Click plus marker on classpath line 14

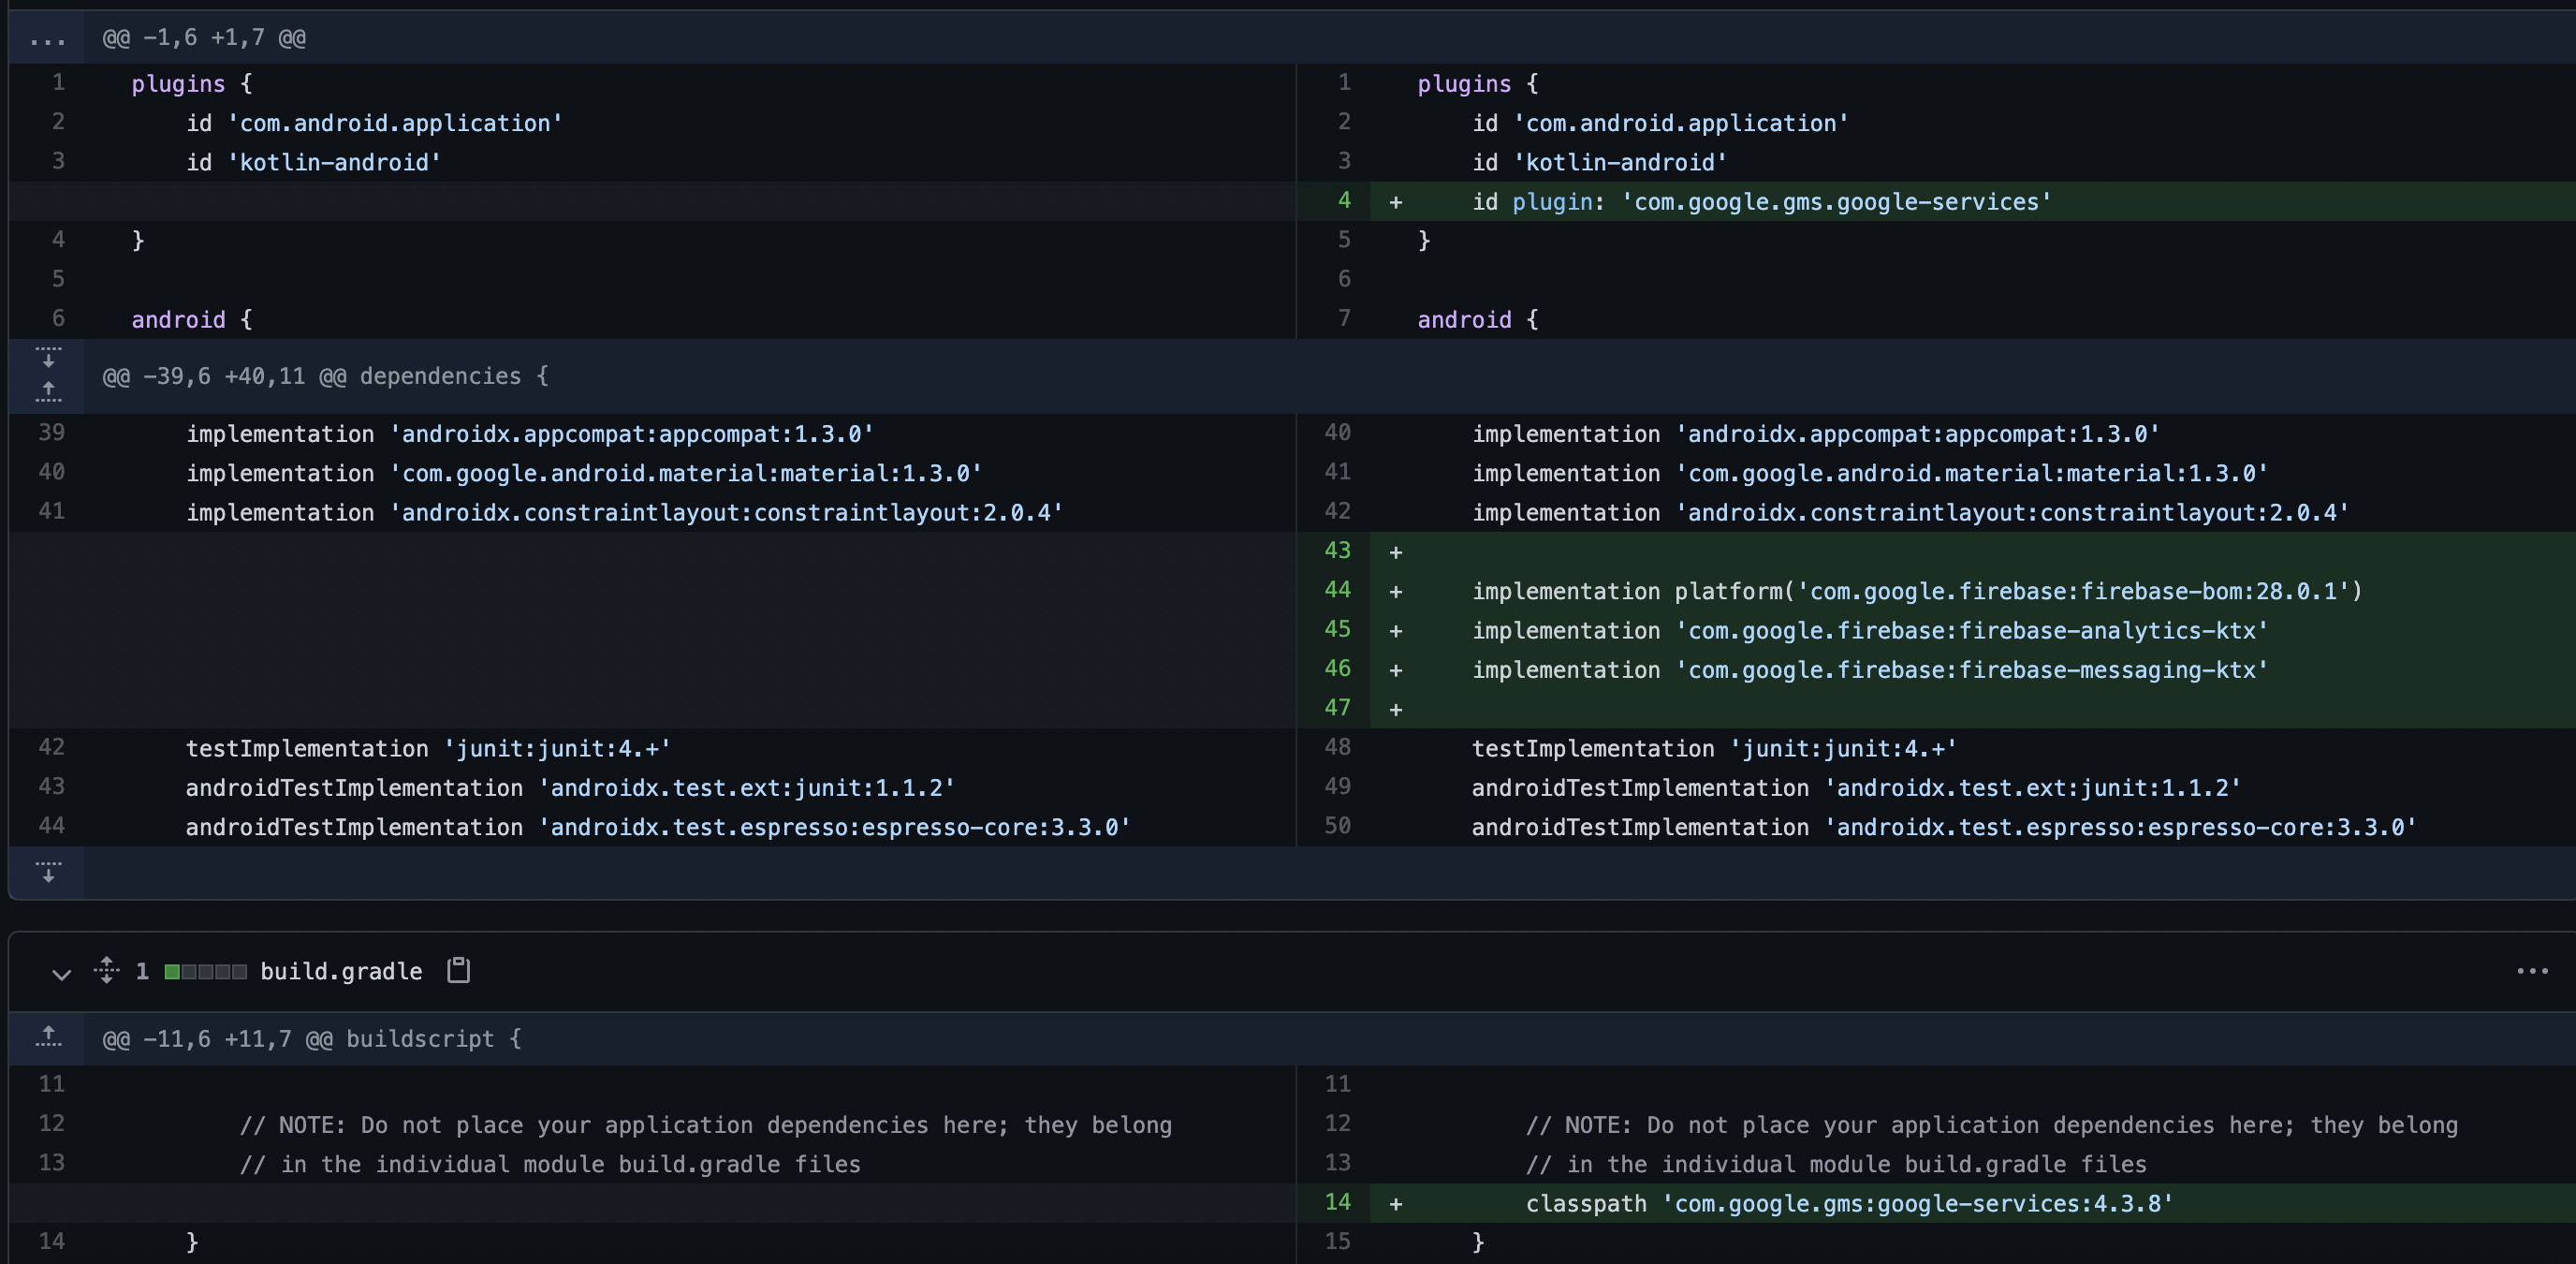point(1396,1204)
